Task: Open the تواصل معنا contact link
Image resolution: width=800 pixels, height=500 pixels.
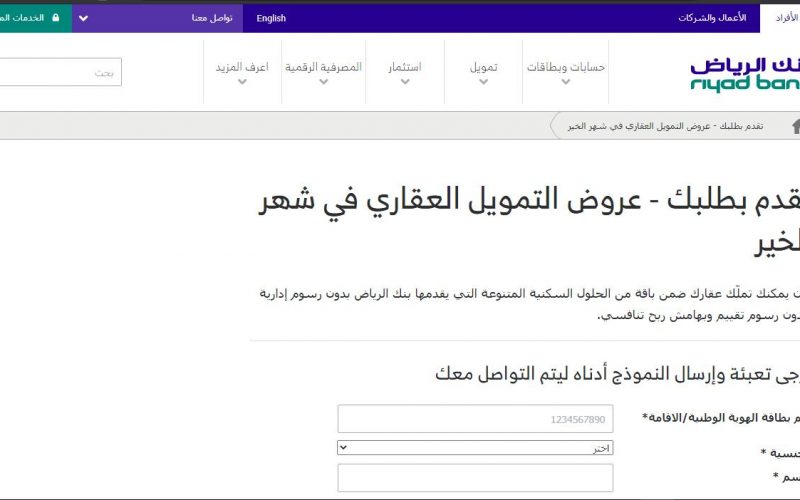Action: [x=212, y=18]
